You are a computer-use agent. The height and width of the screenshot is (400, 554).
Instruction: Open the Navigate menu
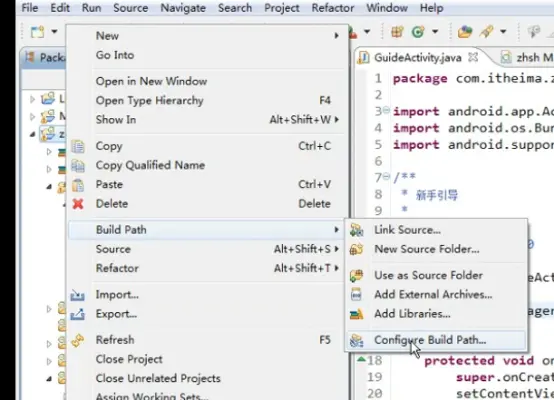coord(183,7)
